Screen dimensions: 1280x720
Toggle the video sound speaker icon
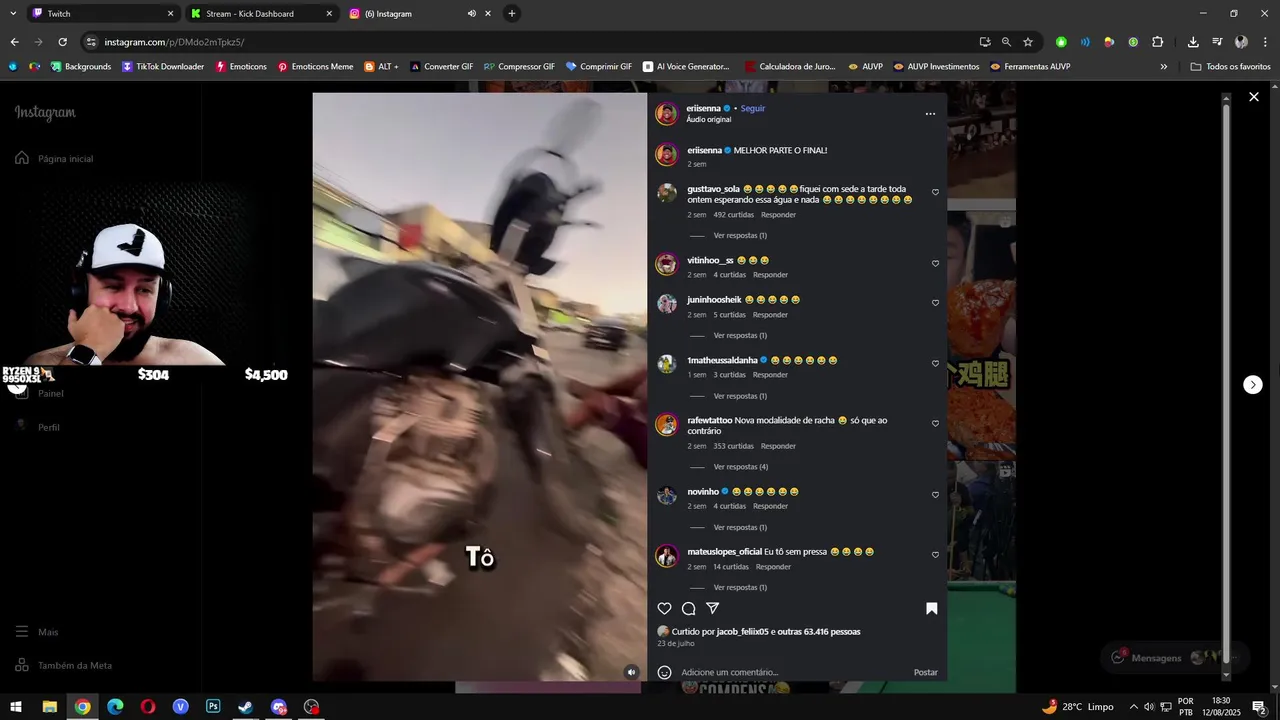(x=631, y=672)
